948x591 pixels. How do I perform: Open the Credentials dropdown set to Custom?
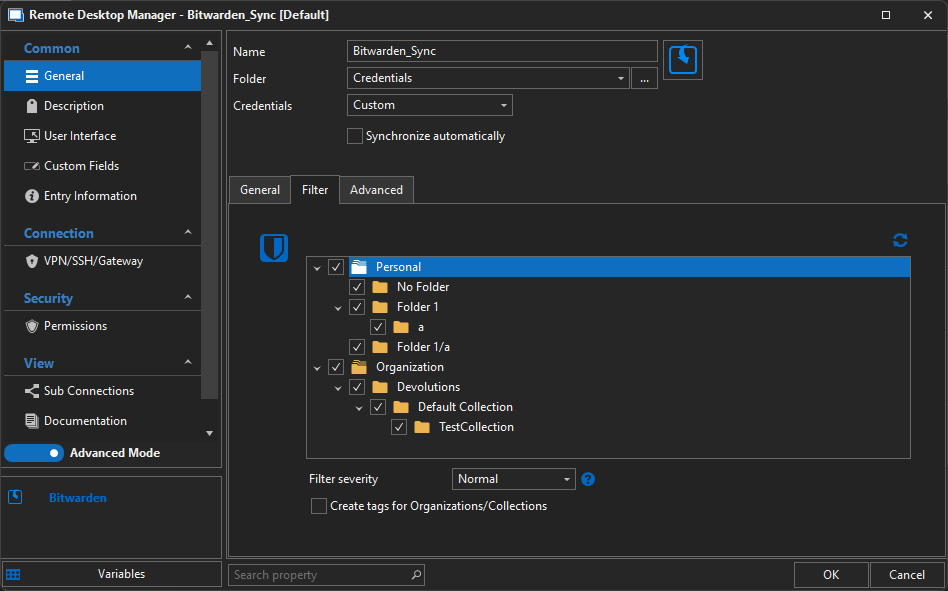[430, 105]
